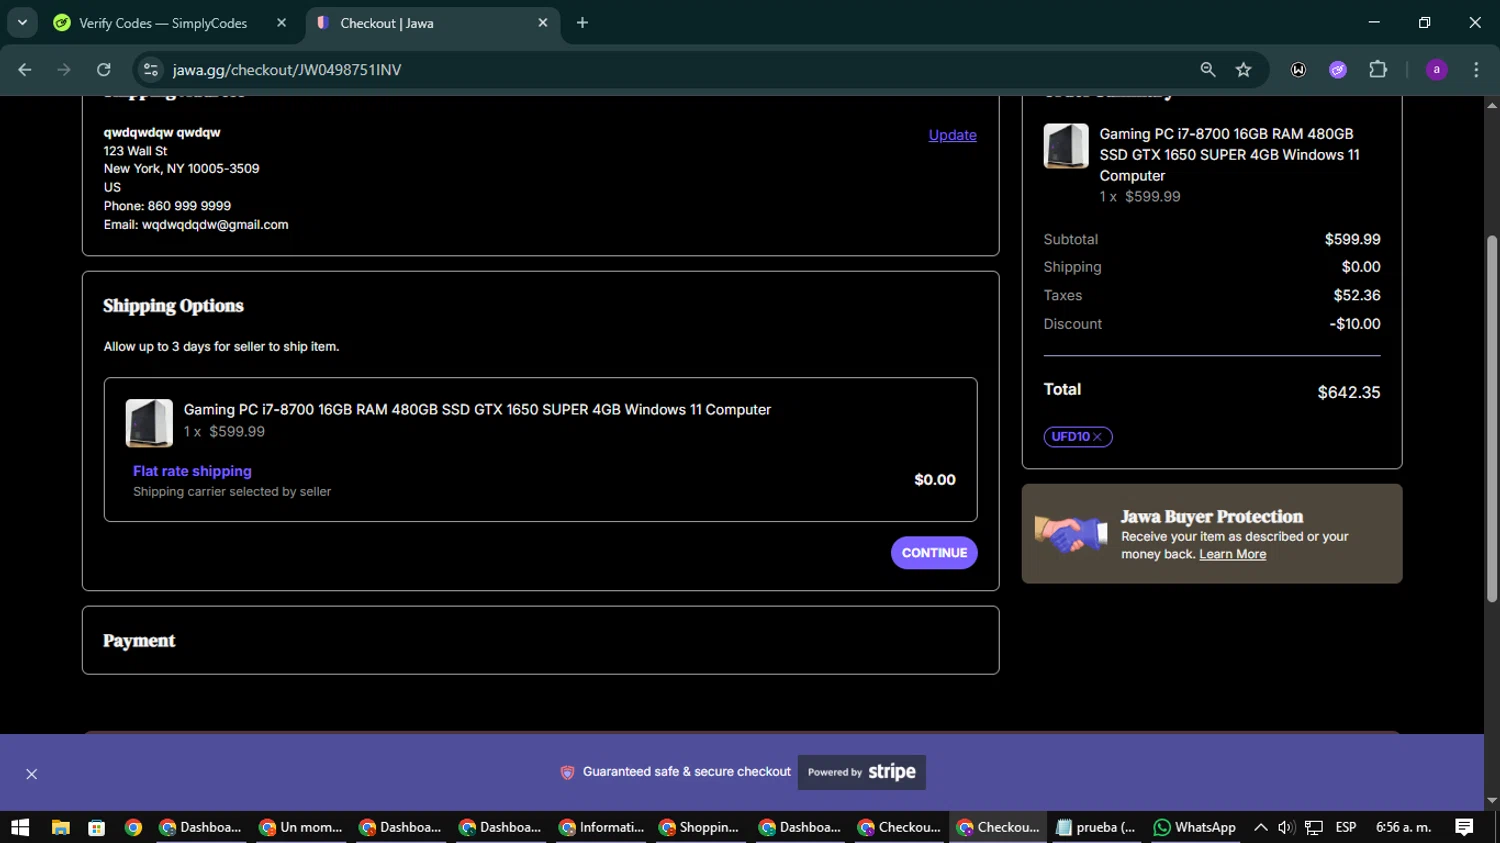Go forward in browser history
This screenshot has width=1500, height=843.
point(64,70)
